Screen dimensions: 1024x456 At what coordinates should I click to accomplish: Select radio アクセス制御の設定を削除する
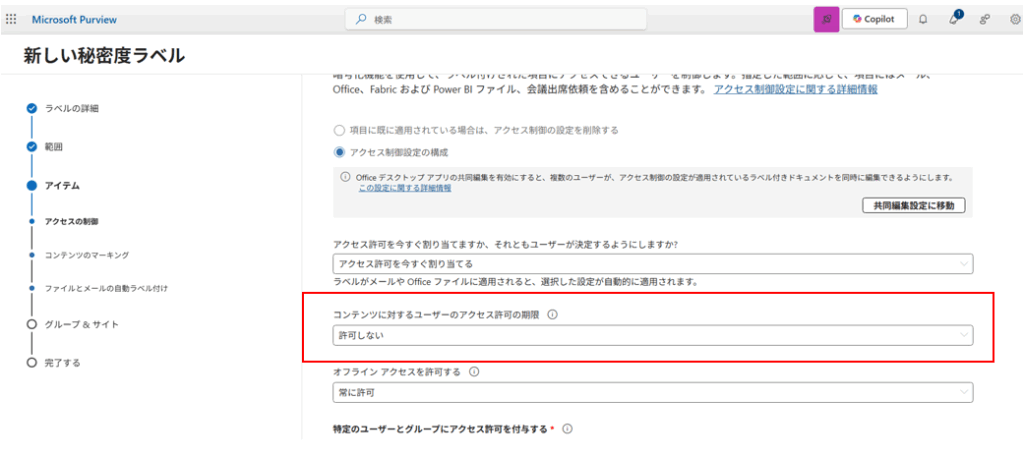coord(340,130)
